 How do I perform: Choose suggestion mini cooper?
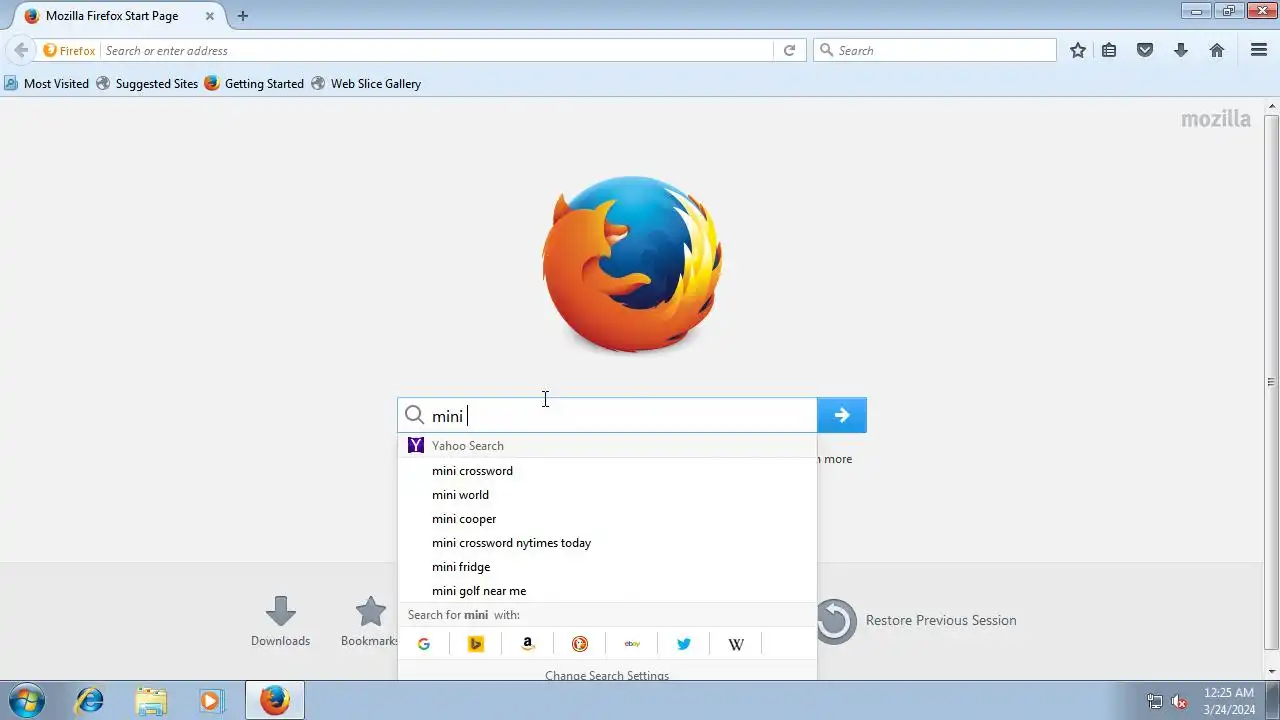pyautogui.click(x=607, y=519)
